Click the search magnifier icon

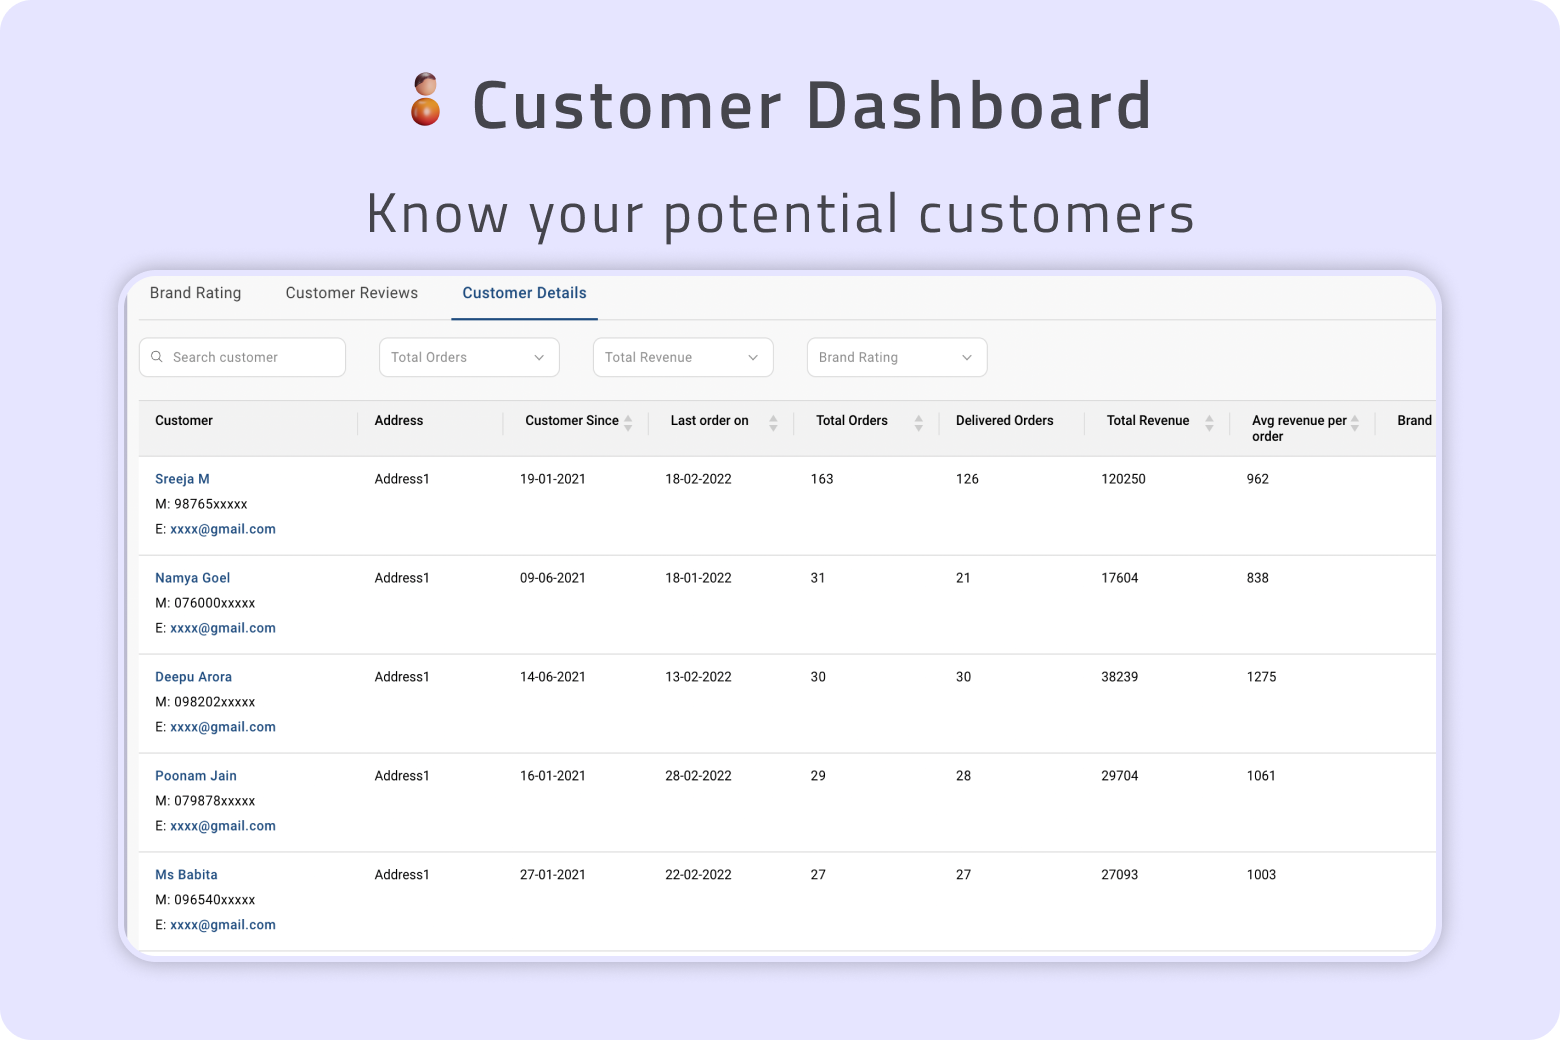click(157, 357)
